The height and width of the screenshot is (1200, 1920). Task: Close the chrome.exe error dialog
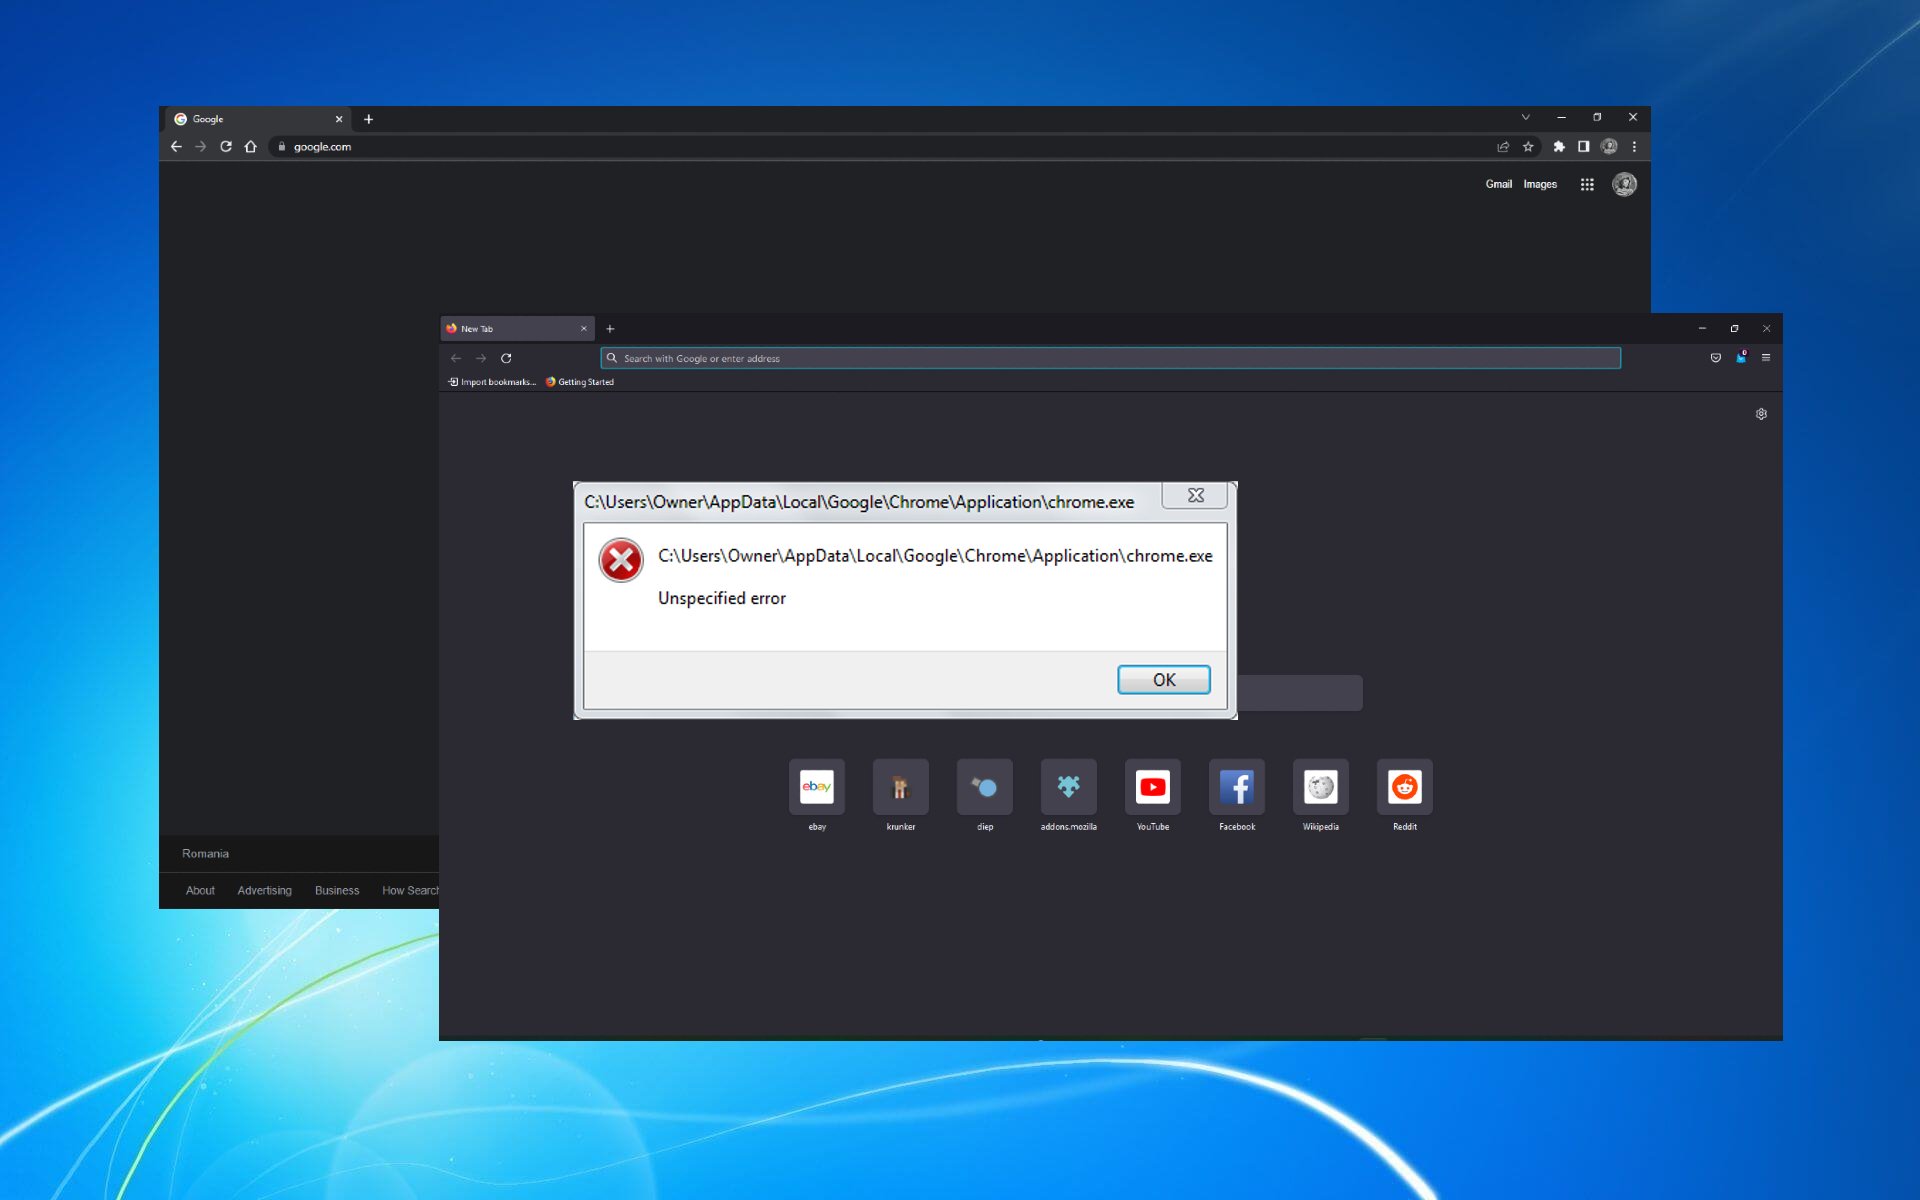(1195, 496)
